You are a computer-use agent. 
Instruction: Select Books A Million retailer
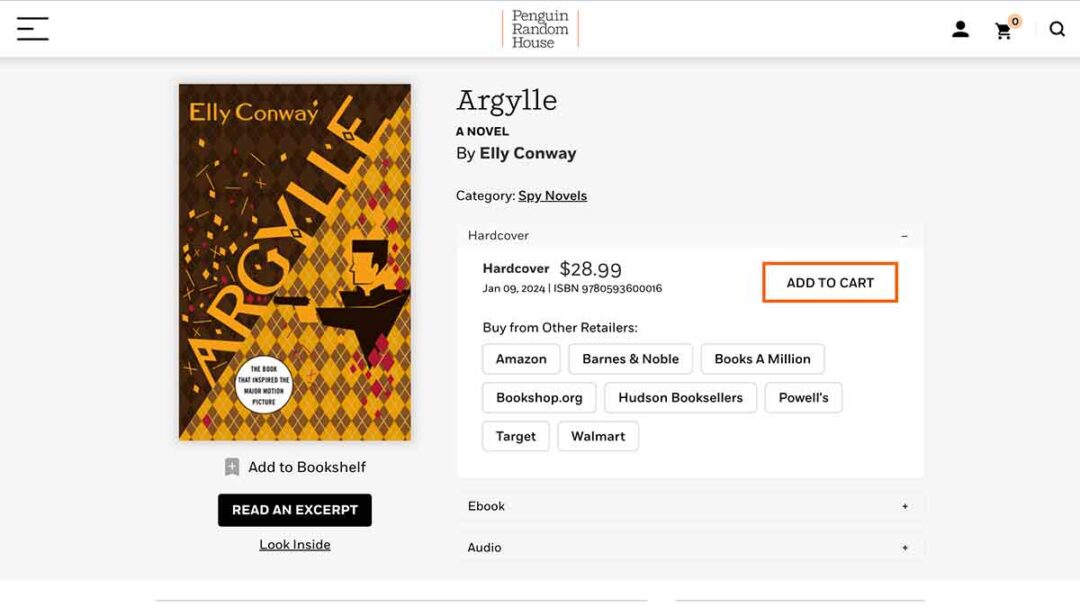762,359
